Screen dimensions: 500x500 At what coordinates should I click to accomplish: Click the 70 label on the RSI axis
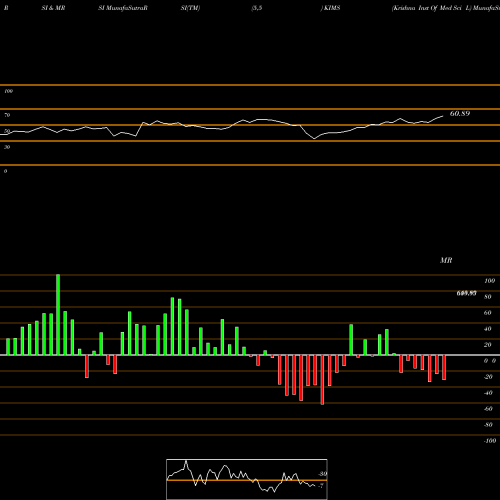coord(7,115)
